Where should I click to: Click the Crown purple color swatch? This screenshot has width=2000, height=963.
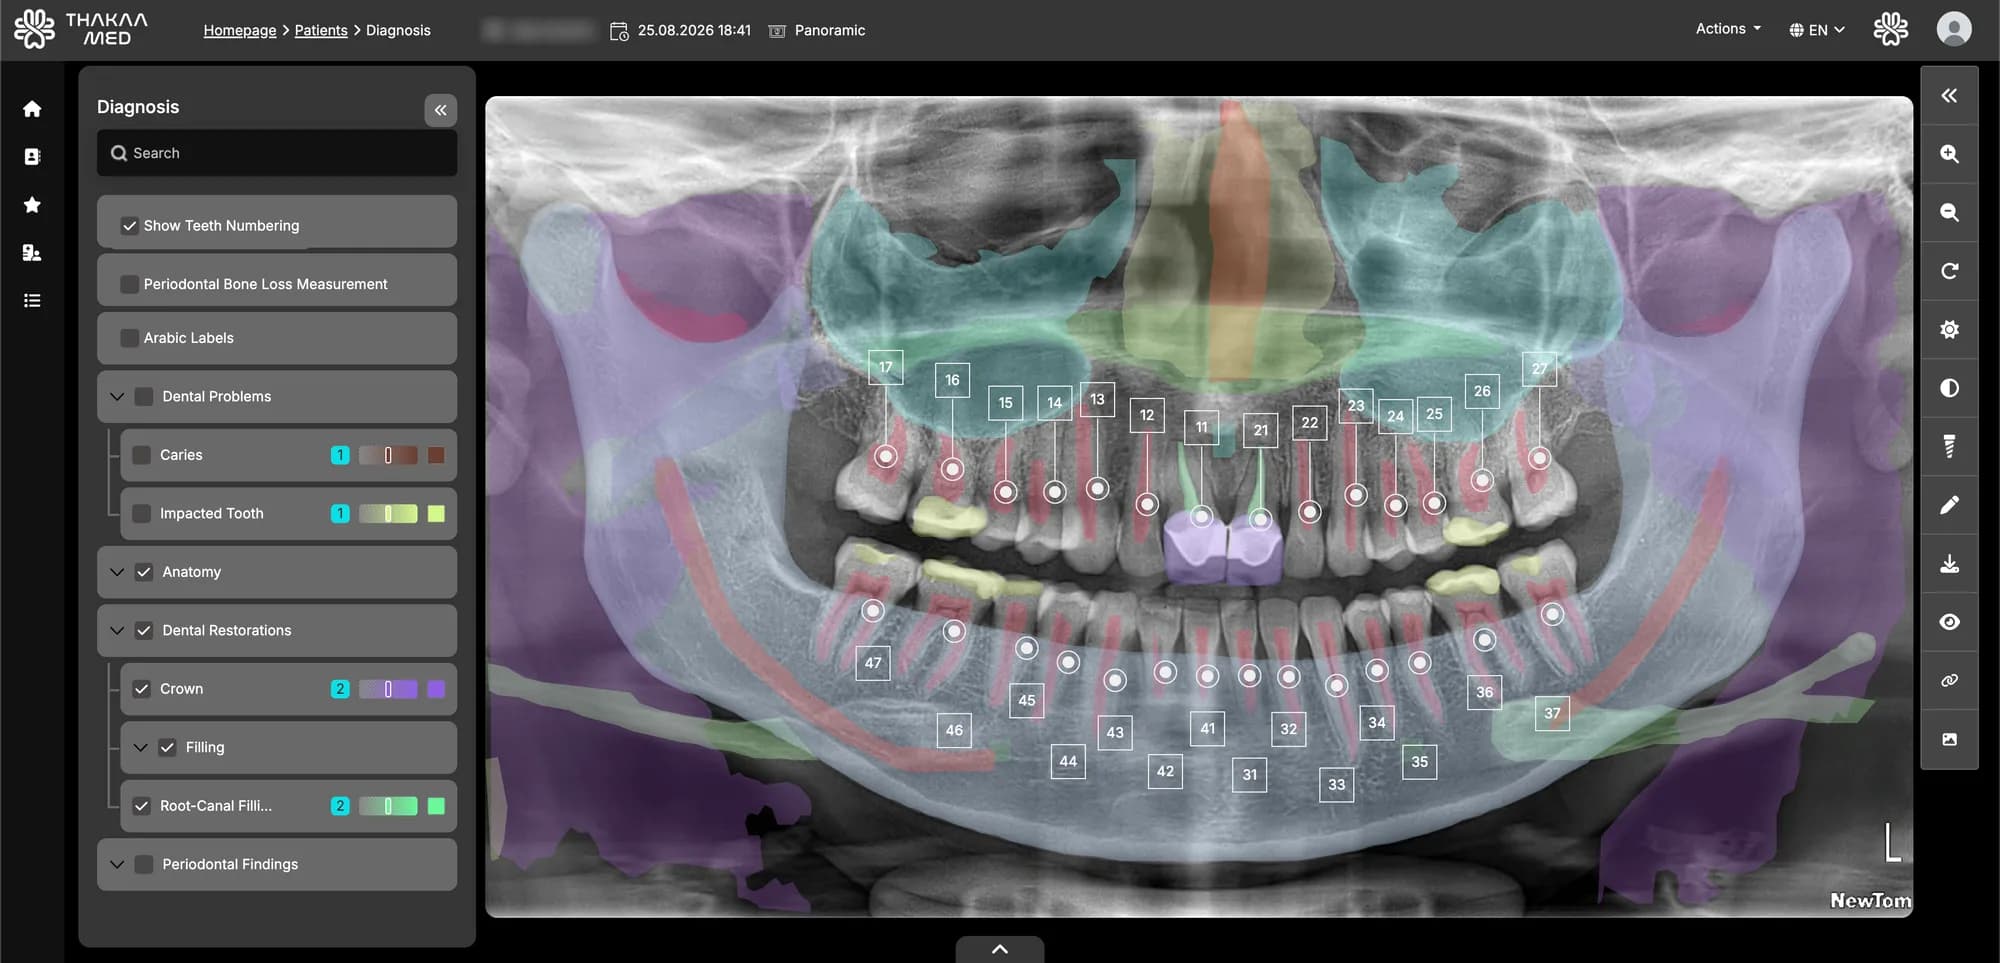tap(436, 689)
